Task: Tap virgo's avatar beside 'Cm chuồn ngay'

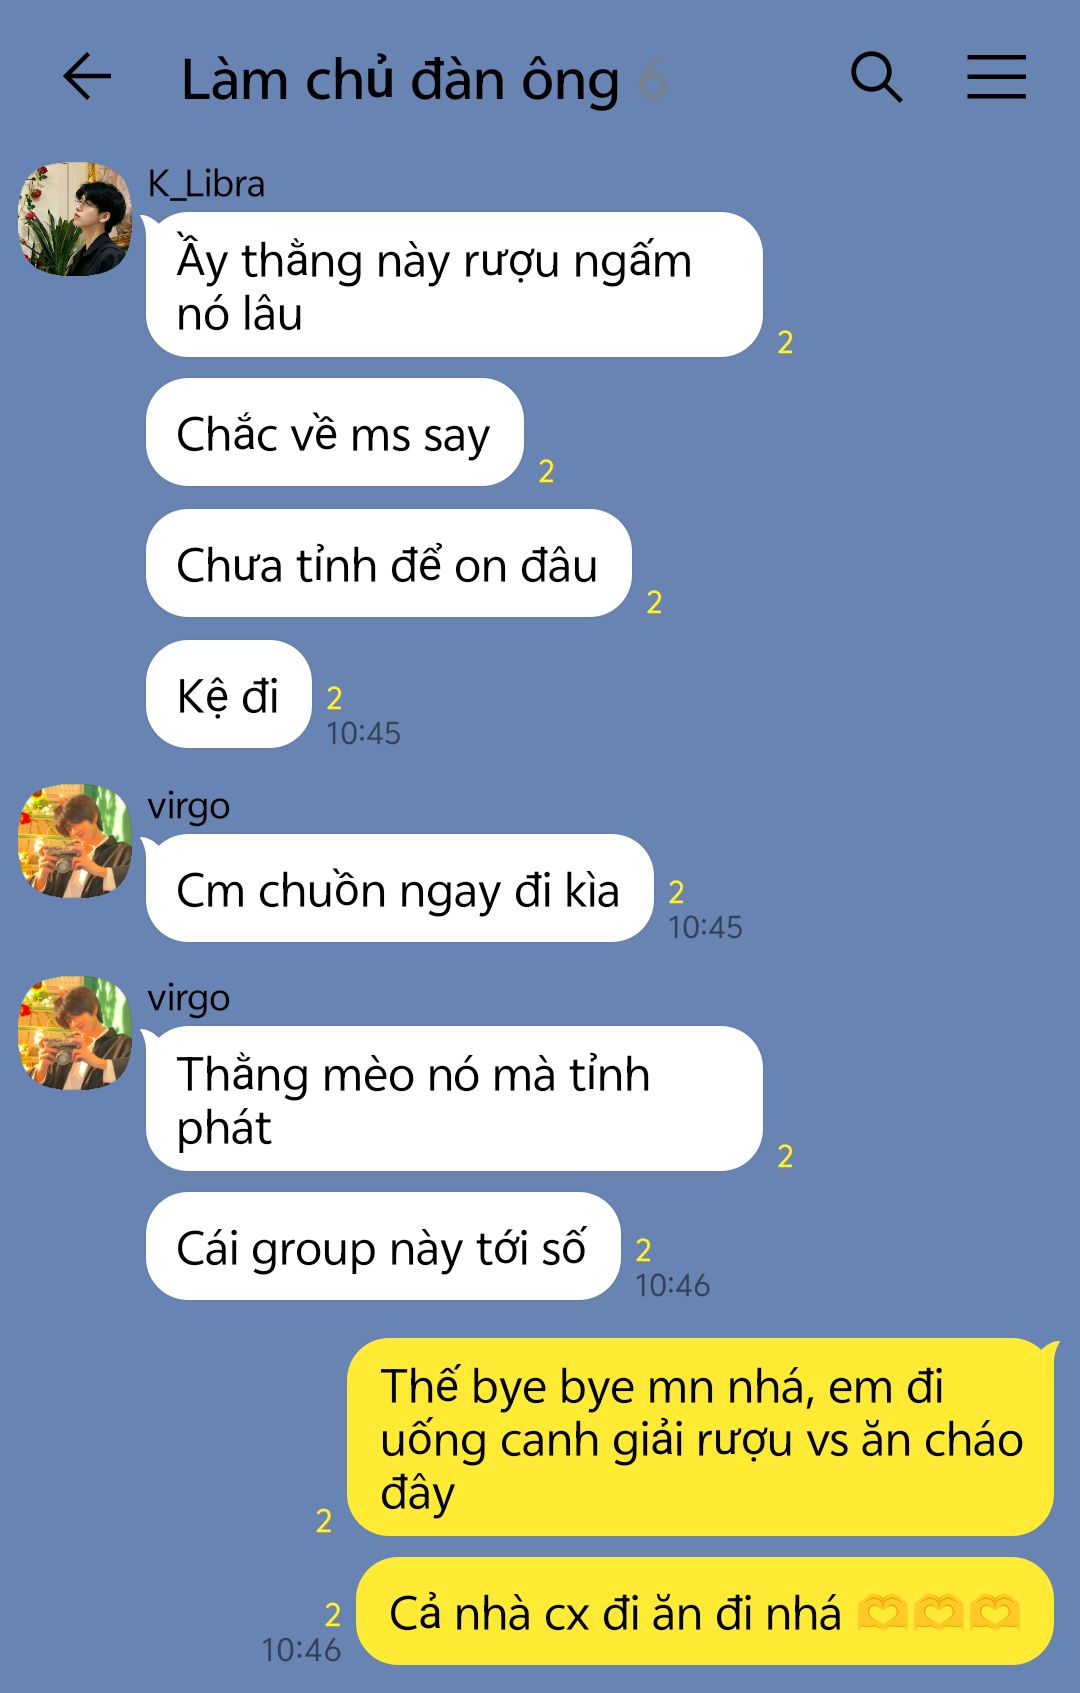Action: pyautogui.click(x=75, y=841)
